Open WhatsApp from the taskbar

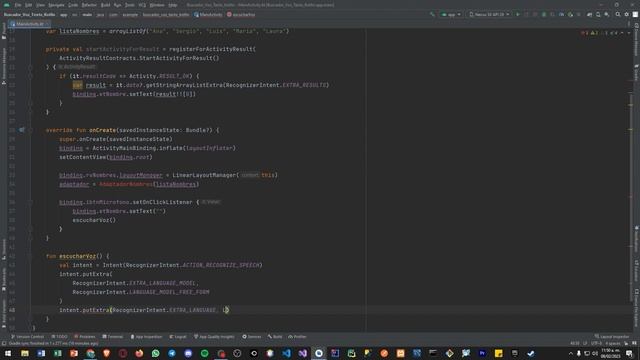point(156,353)
